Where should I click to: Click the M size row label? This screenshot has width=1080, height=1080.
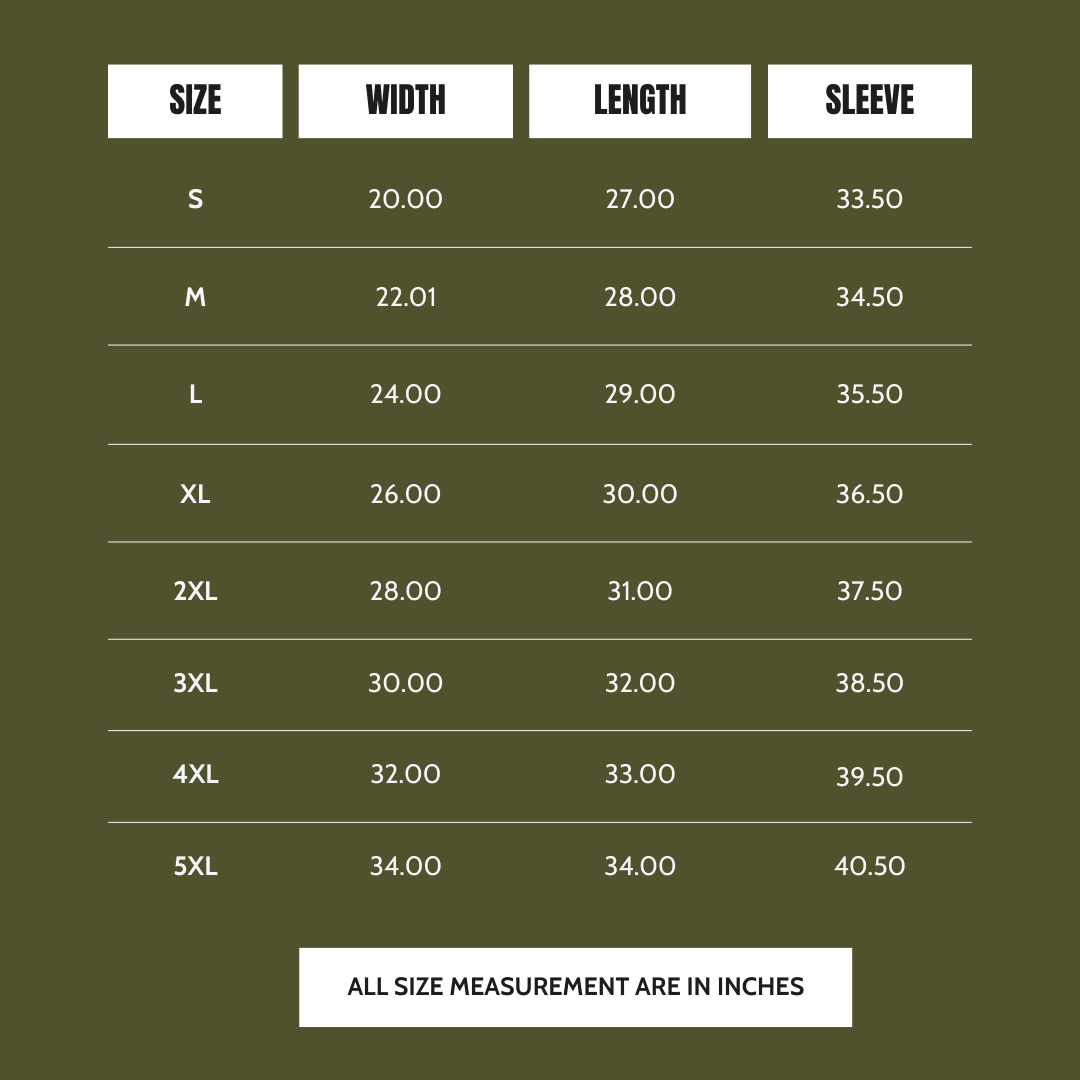195,297
